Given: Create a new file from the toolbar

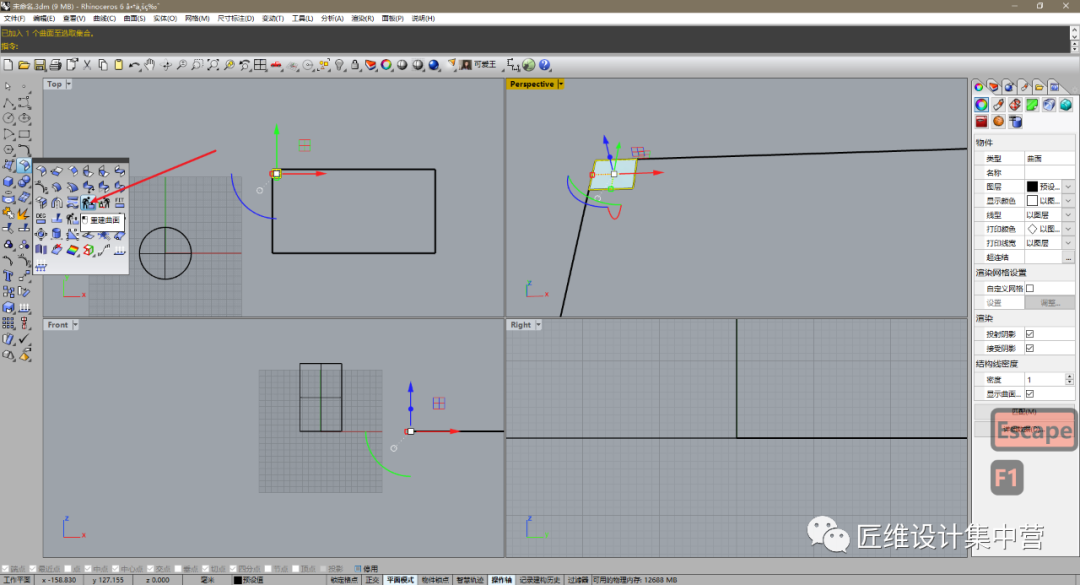Looking at the screenshot, I should (x=8, y=65).
